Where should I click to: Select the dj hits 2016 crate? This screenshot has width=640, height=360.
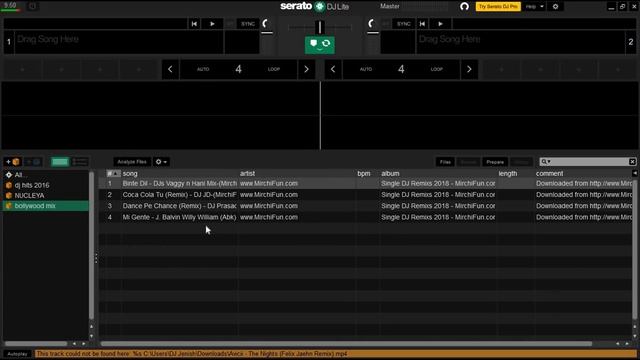(x=46, y=185)
